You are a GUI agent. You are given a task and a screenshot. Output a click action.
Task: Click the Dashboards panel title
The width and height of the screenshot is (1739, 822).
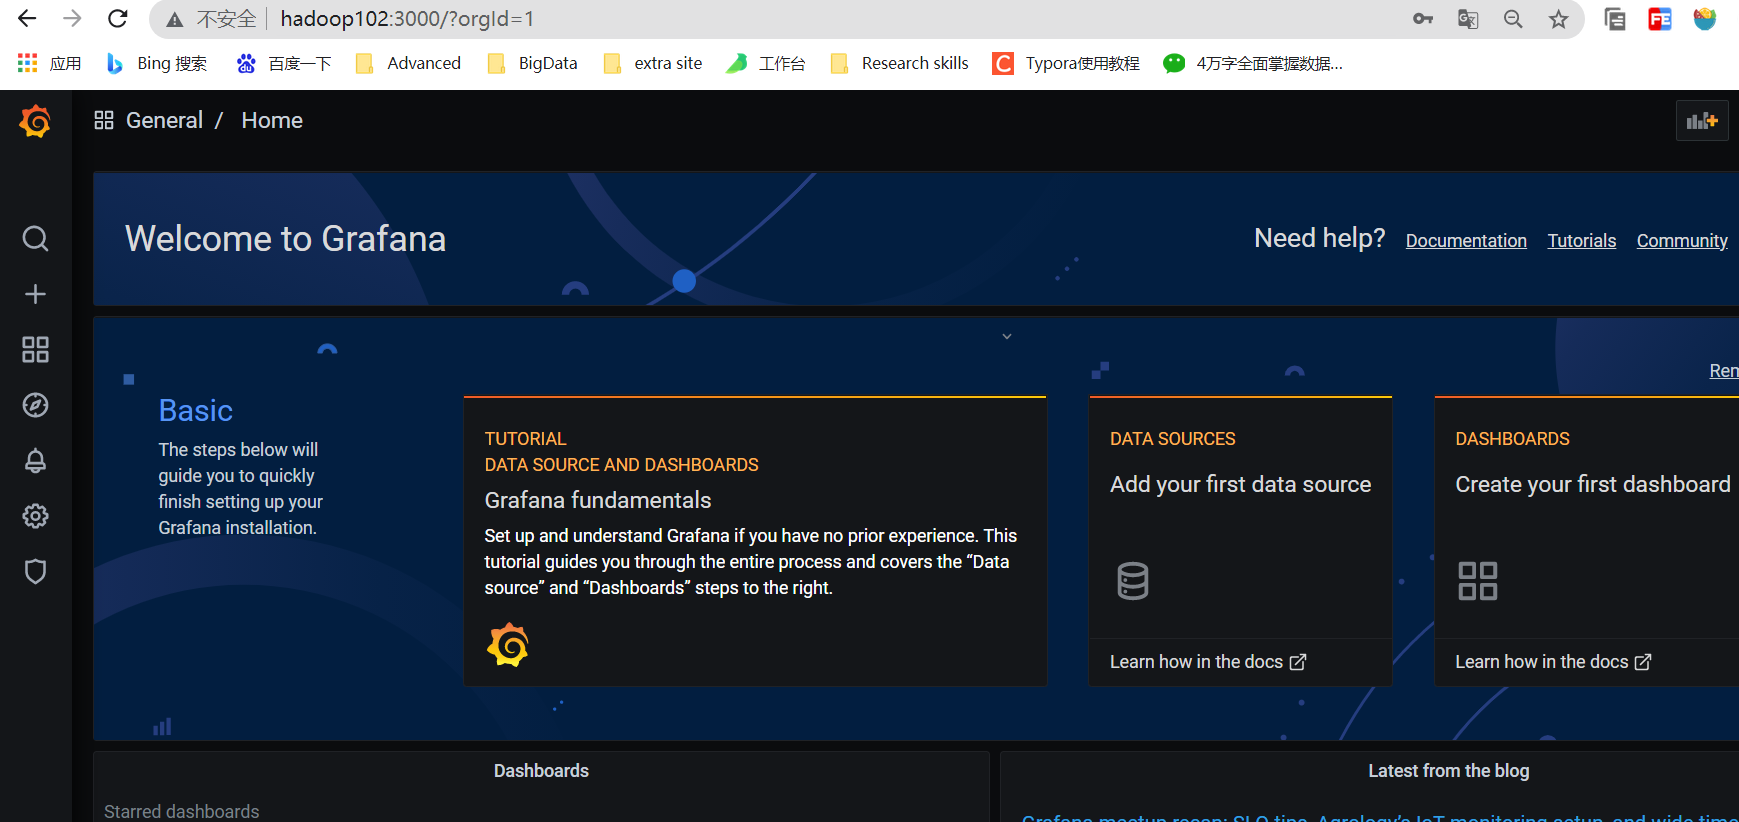(541, 771)
